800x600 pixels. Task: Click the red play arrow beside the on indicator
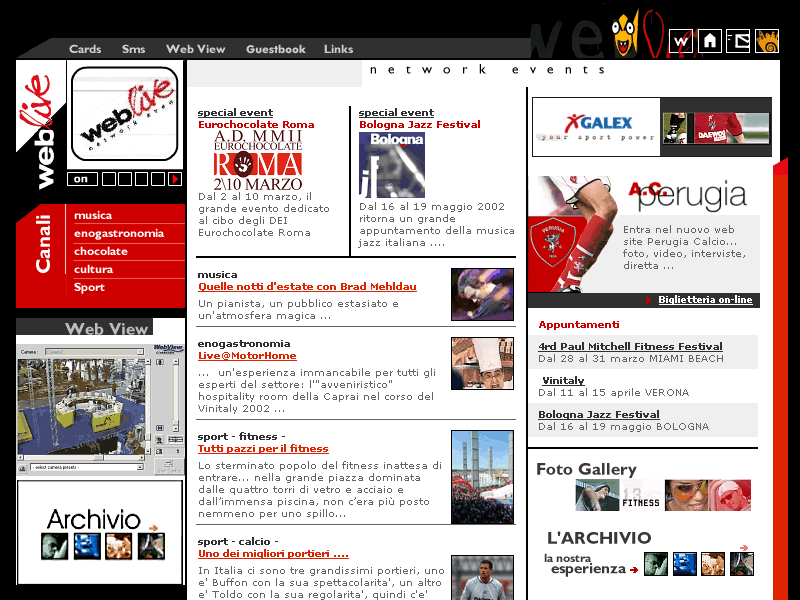175,179
